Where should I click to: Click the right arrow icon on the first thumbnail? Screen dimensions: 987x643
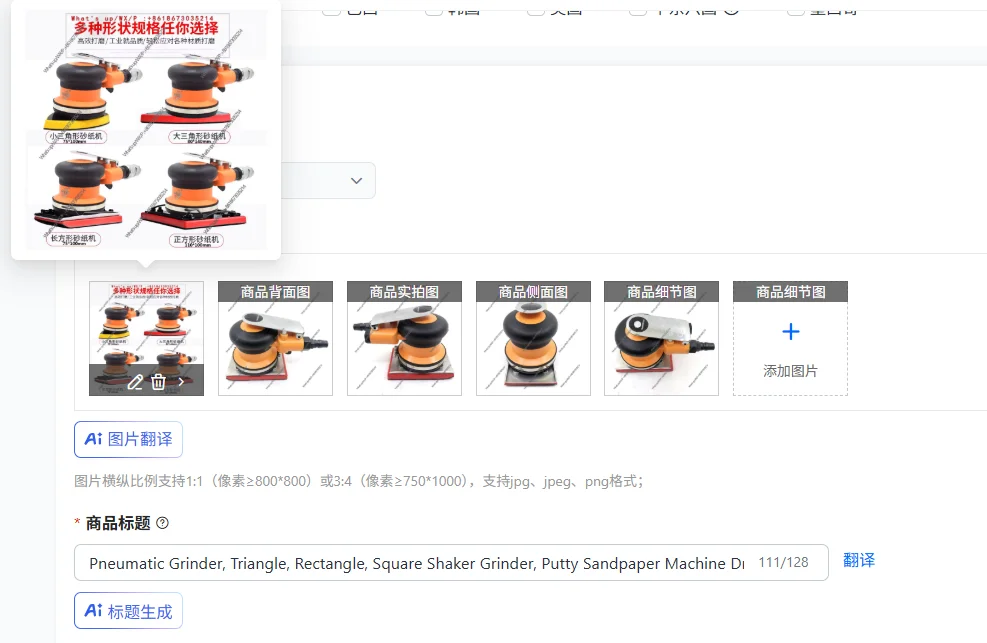point(181,382)
